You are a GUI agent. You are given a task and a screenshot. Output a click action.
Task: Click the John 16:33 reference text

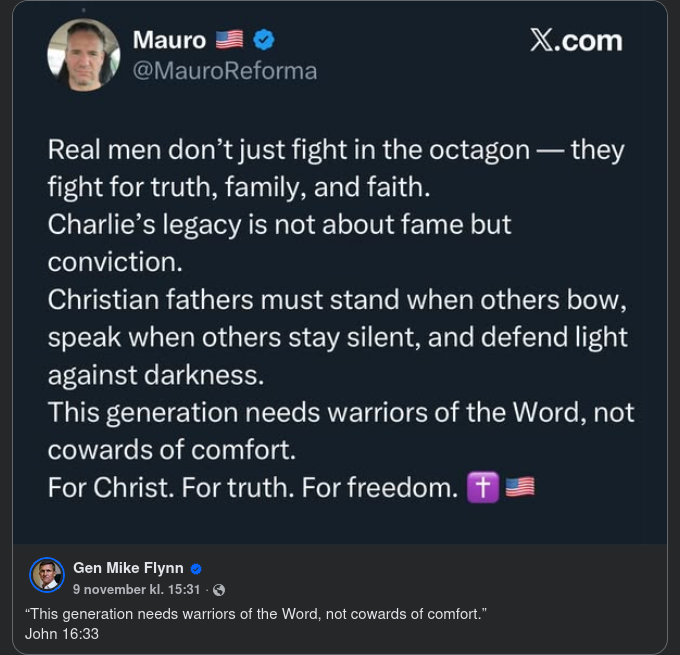[x=62, y=634]
